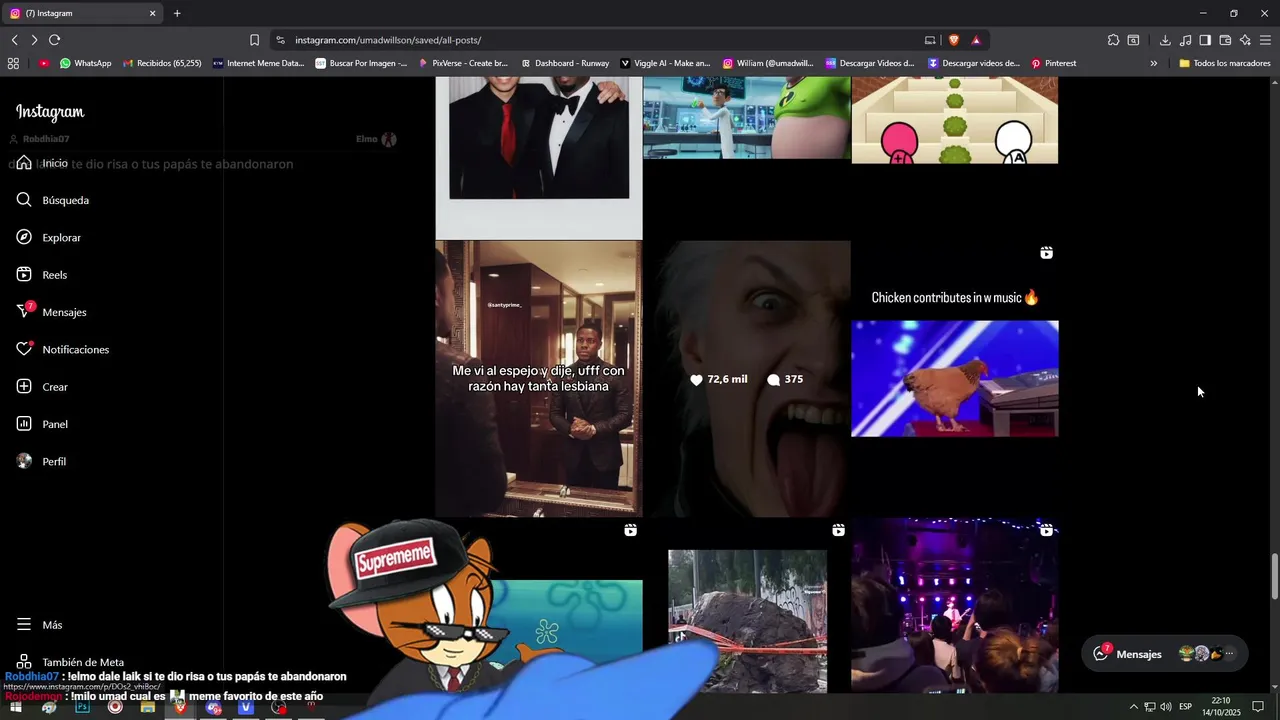Expand hidden bookmarks chevron

(1153, 63)
